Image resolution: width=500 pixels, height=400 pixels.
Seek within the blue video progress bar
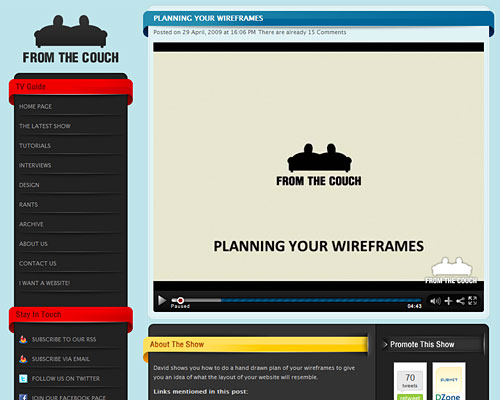pos(321,300)
